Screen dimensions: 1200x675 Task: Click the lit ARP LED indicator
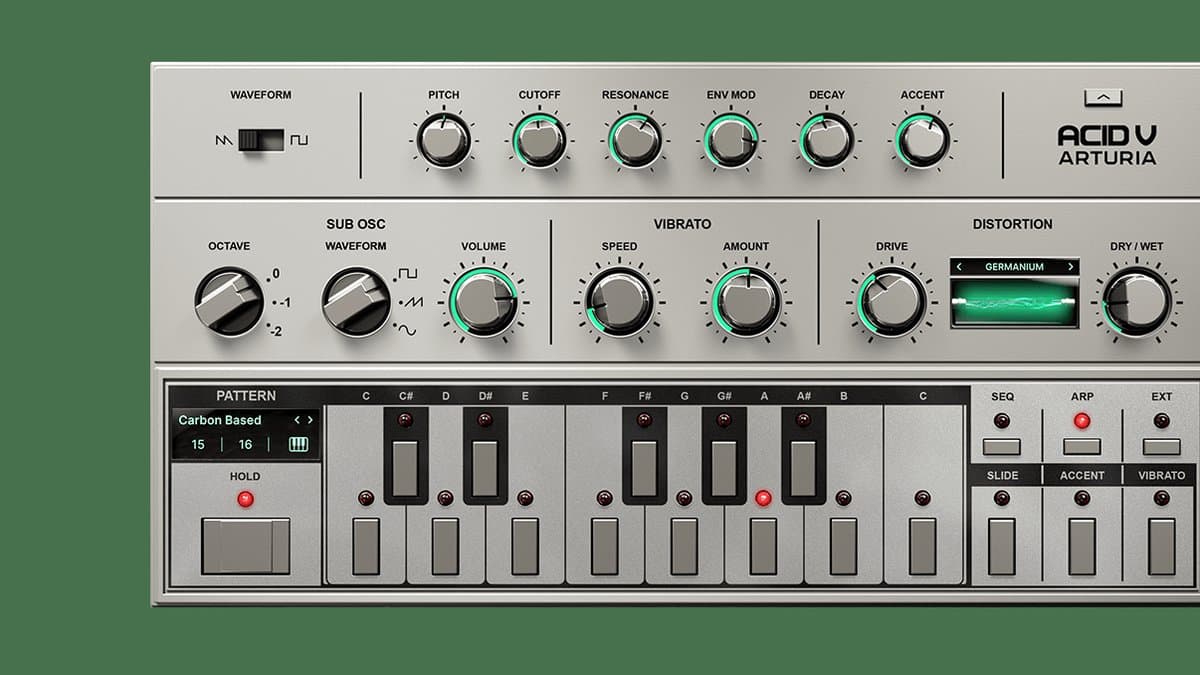tap(1082, 420)
